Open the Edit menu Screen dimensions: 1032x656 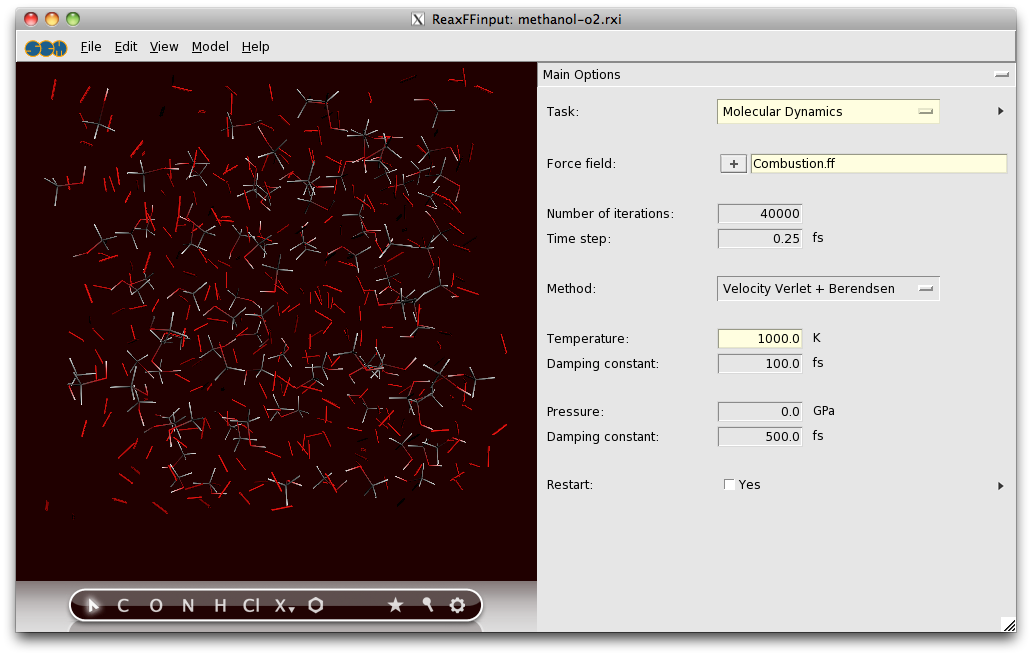coord(126,47)
